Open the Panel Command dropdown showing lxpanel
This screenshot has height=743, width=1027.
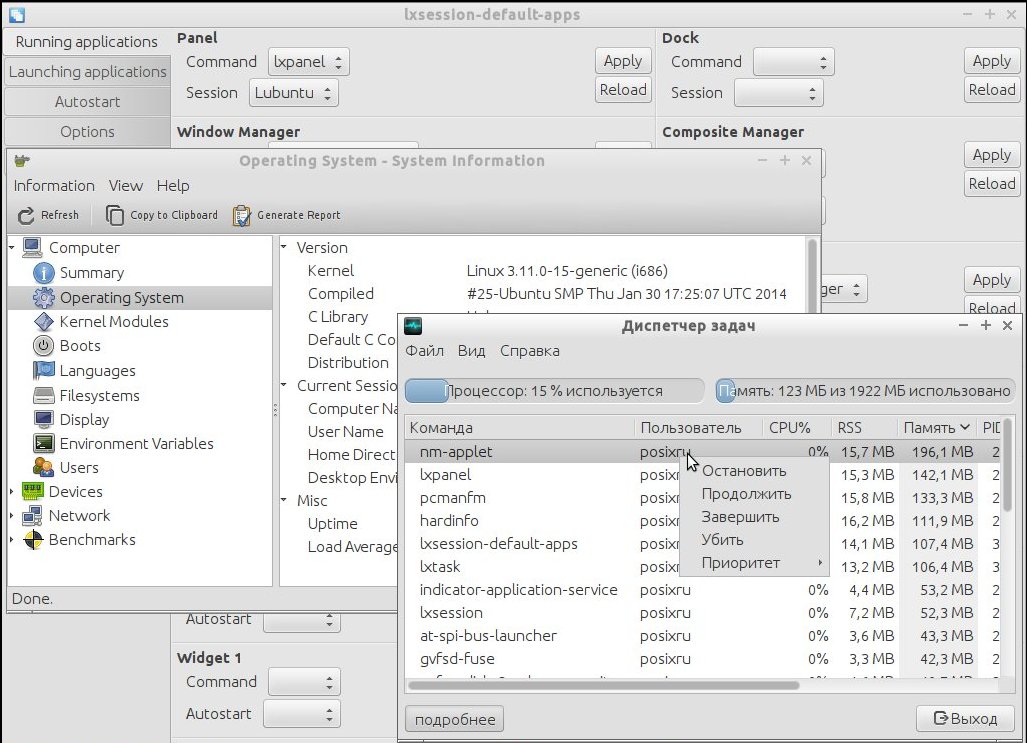tap(308, 62)
